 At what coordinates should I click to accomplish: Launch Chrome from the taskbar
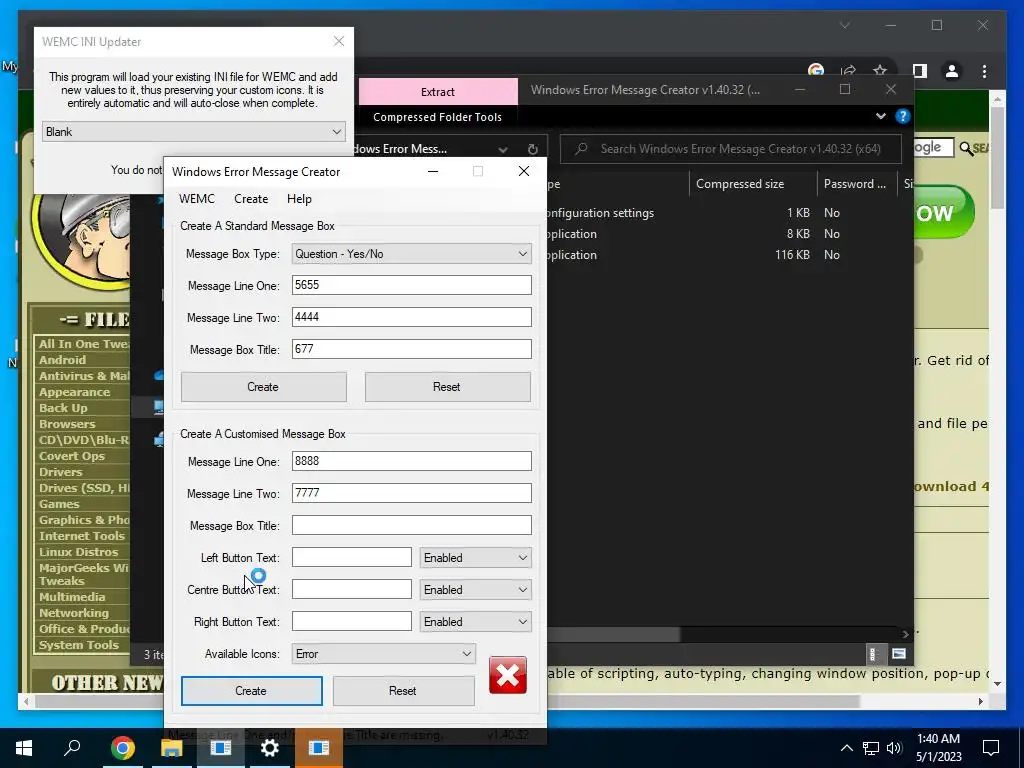122,747
